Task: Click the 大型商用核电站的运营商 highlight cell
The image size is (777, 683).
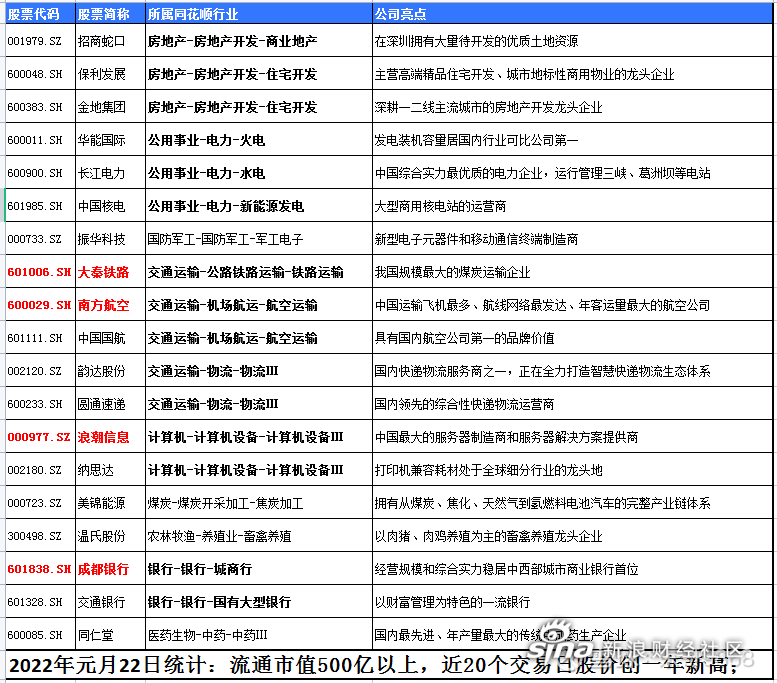Action: [x=572, y=206]
